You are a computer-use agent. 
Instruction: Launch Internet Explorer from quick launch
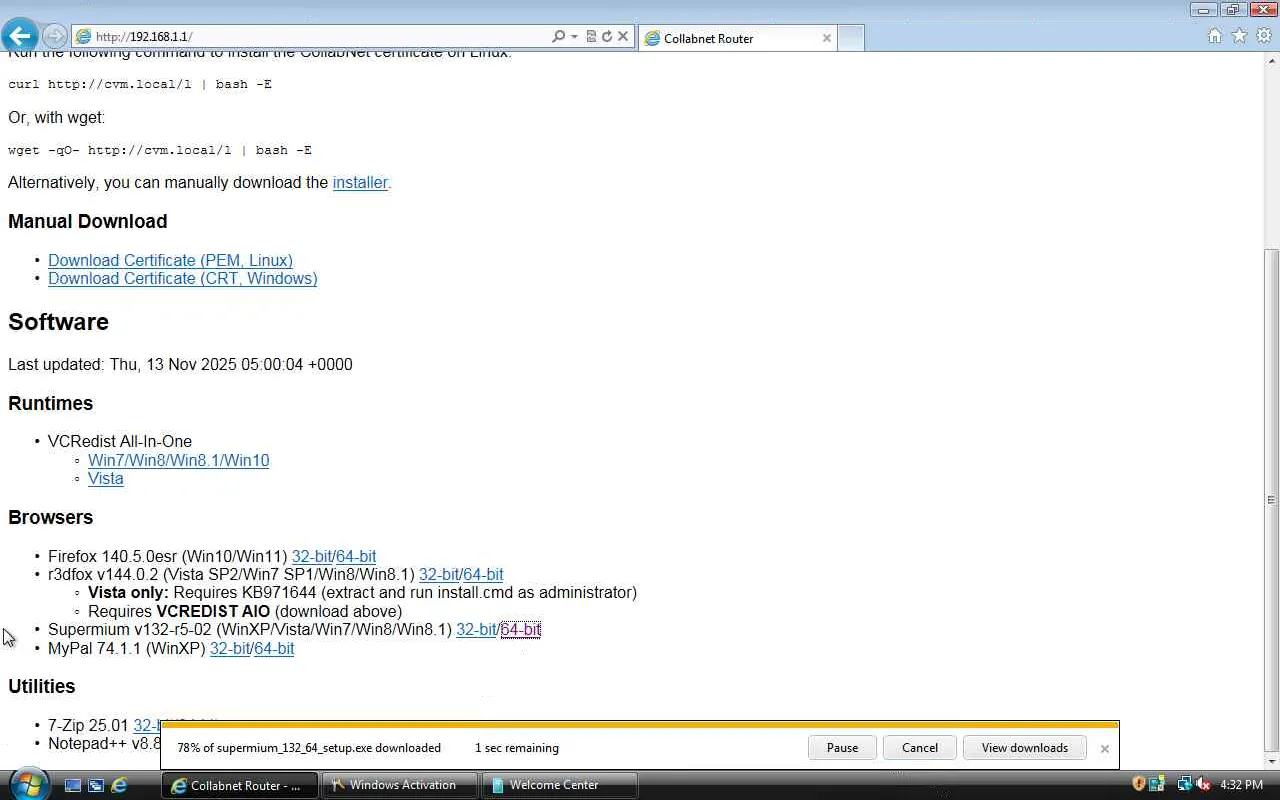pos(119,785)
